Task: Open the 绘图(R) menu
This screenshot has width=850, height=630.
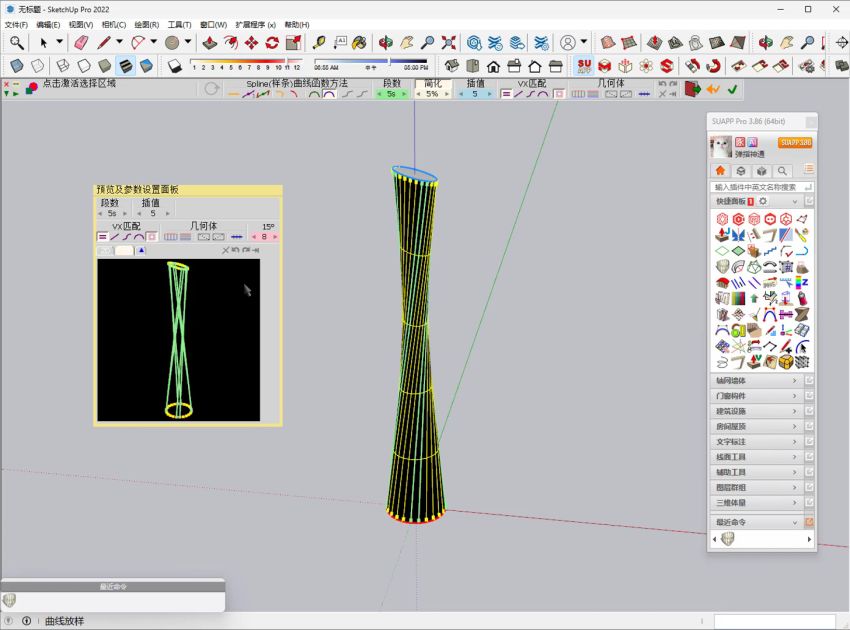Action: tap(147, 24)
